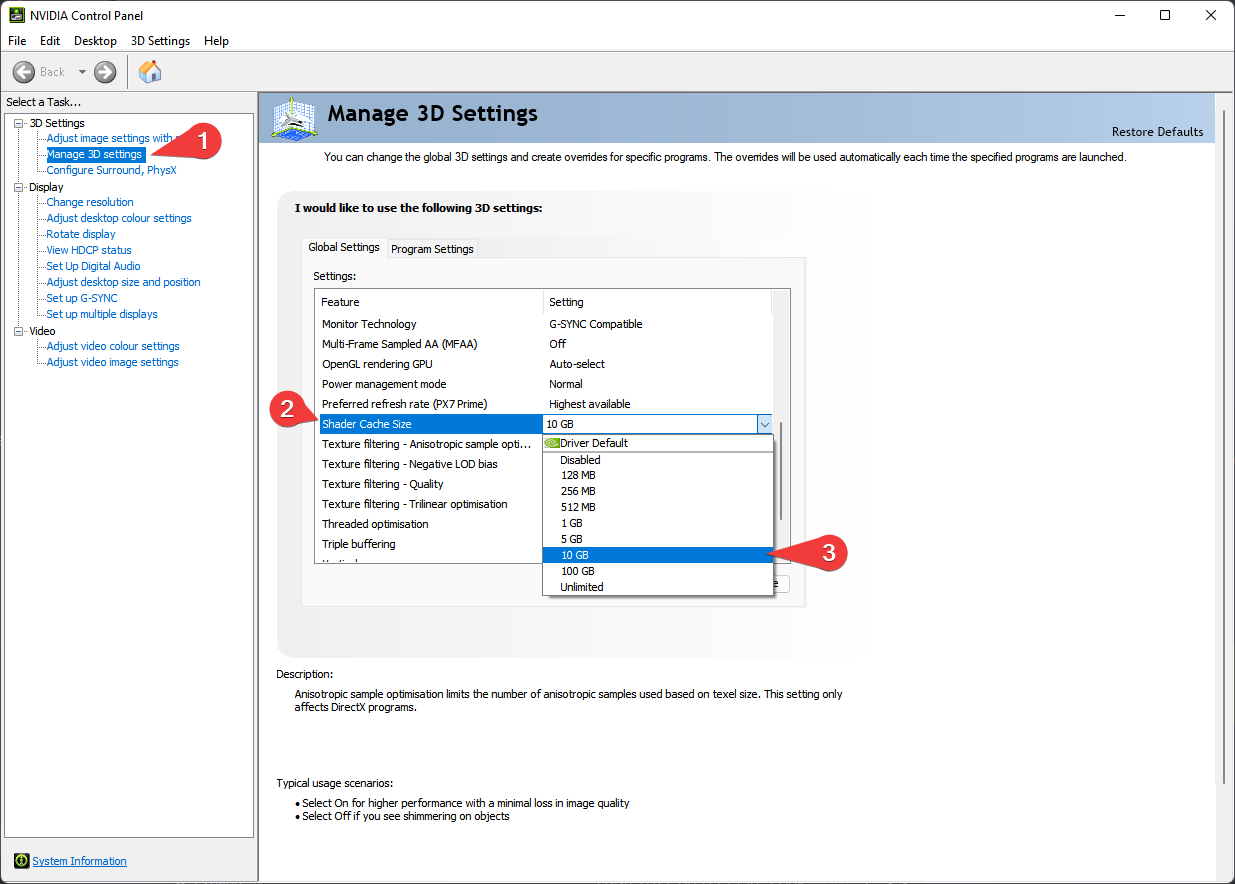The width and height of the screenshot is (1235, 884).
Task: Open the Back history dropdown arrow
Action: 82,72
